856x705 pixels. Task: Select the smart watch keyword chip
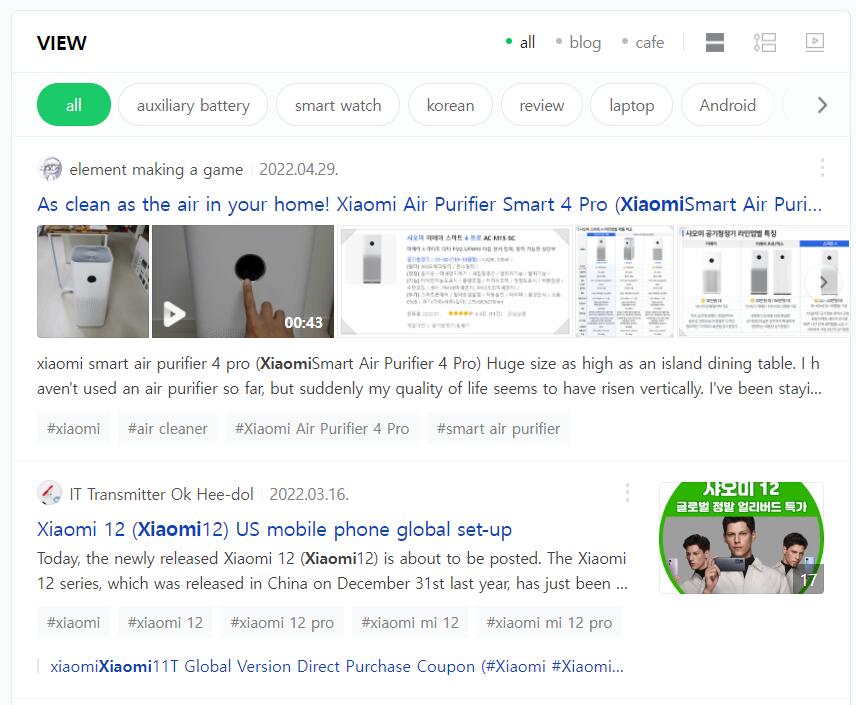point(338,105)
